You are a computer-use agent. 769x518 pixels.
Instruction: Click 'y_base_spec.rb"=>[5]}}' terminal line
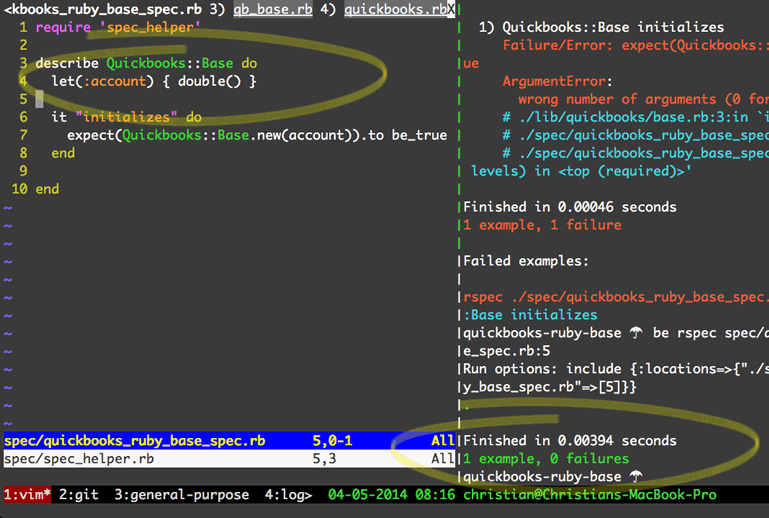(x=550, y=387)
